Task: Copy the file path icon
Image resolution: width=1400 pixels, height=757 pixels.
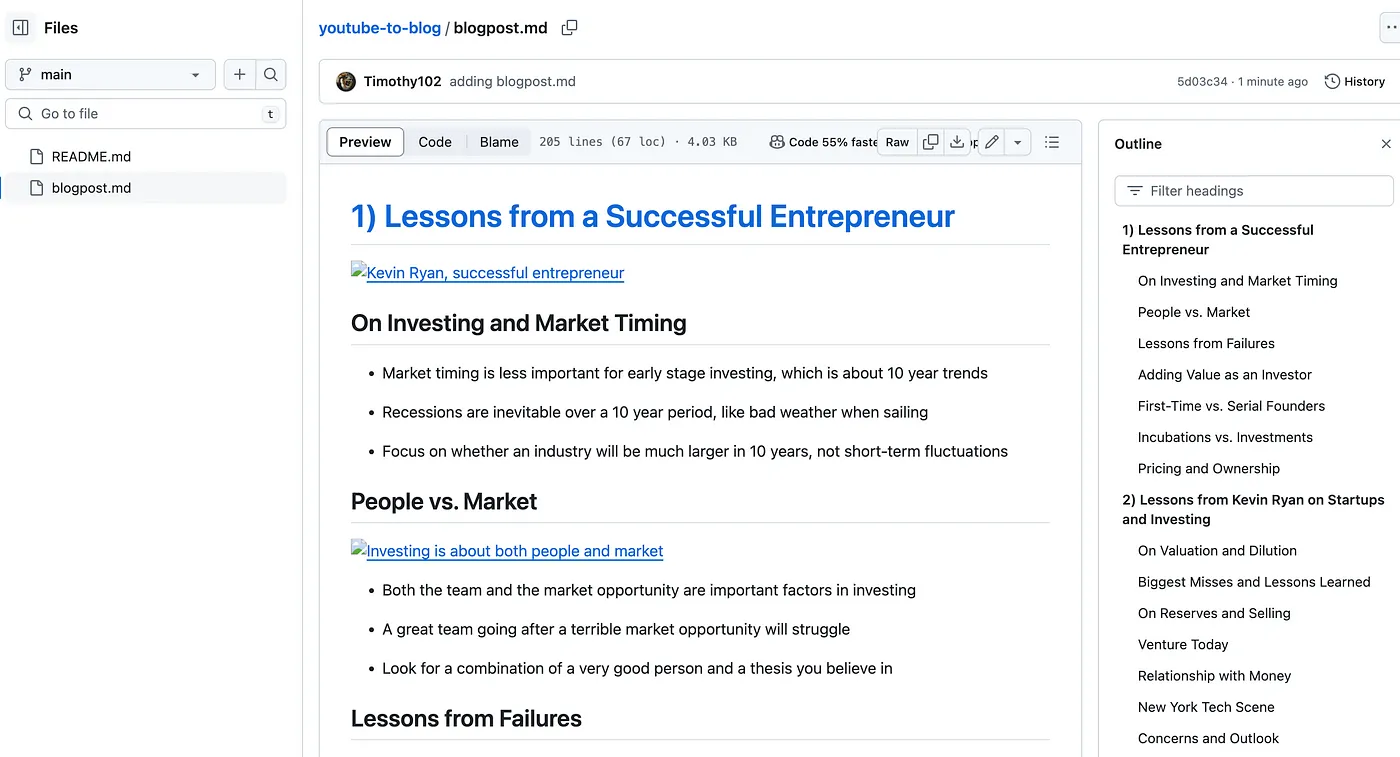Action: (x=569, y=28)
